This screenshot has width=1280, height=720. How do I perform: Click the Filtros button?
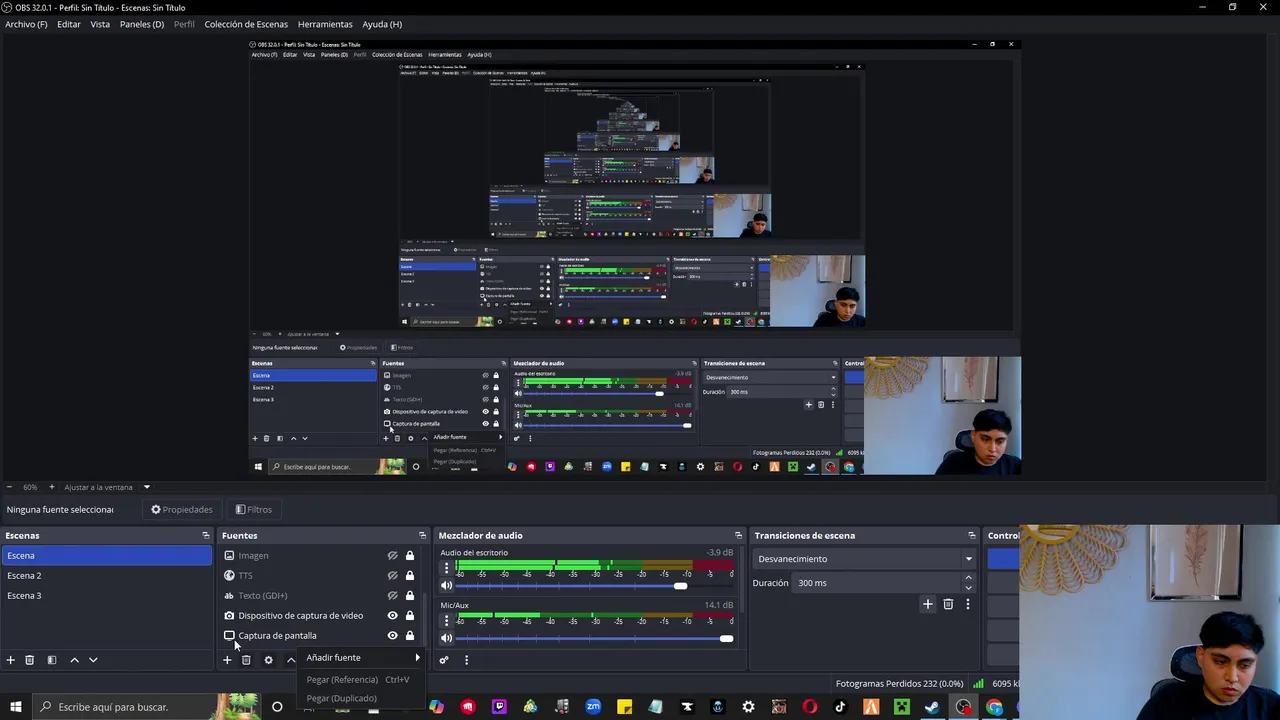click(254, 510)
